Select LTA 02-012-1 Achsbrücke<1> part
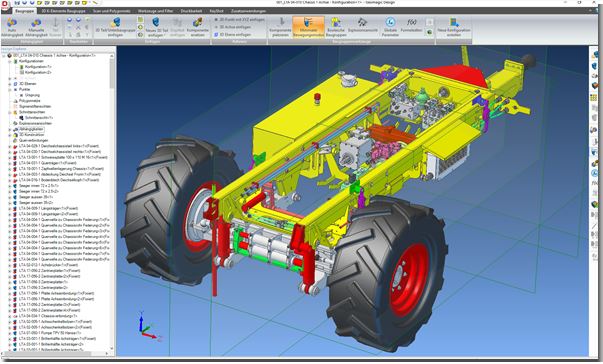The height and width of the screenshot is (364, 603). pyautogui.click(x=48, y=265)
